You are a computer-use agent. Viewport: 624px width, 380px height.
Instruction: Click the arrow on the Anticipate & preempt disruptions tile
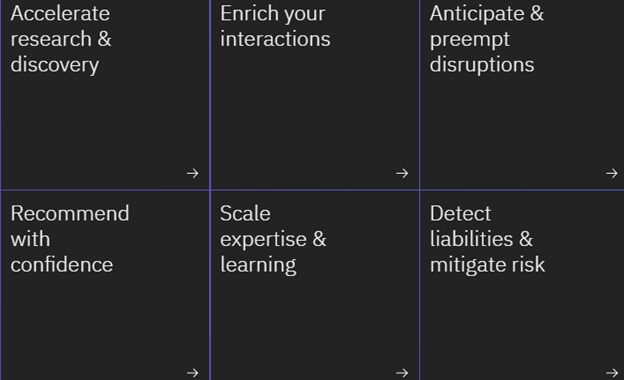point(612,173)
